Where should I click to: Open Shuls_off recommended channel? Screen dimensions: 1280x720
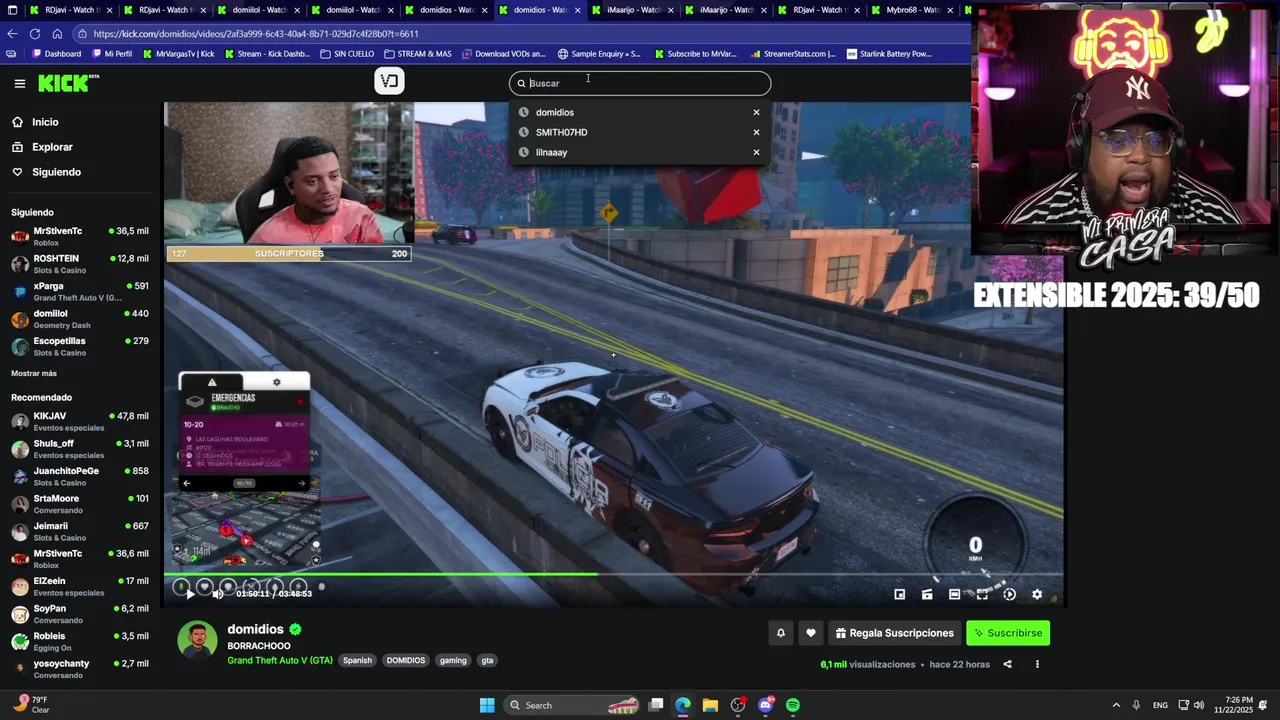point(80,449)
